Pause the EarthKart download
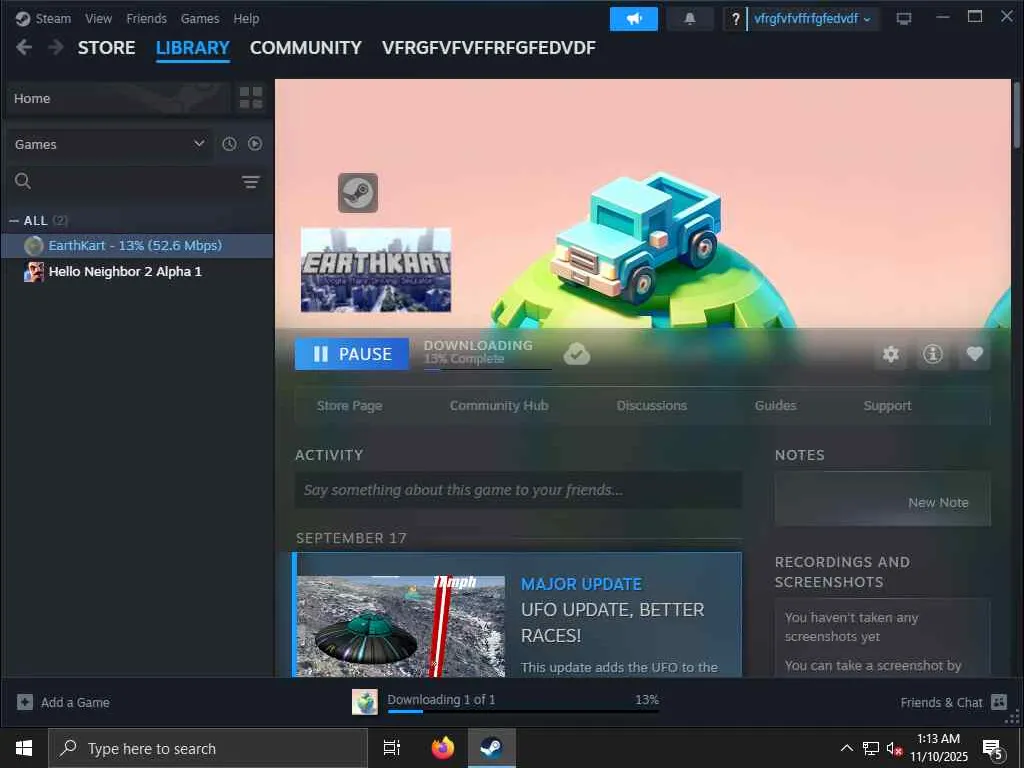The width and height of the screenshot is (1024, 768). 352,354
